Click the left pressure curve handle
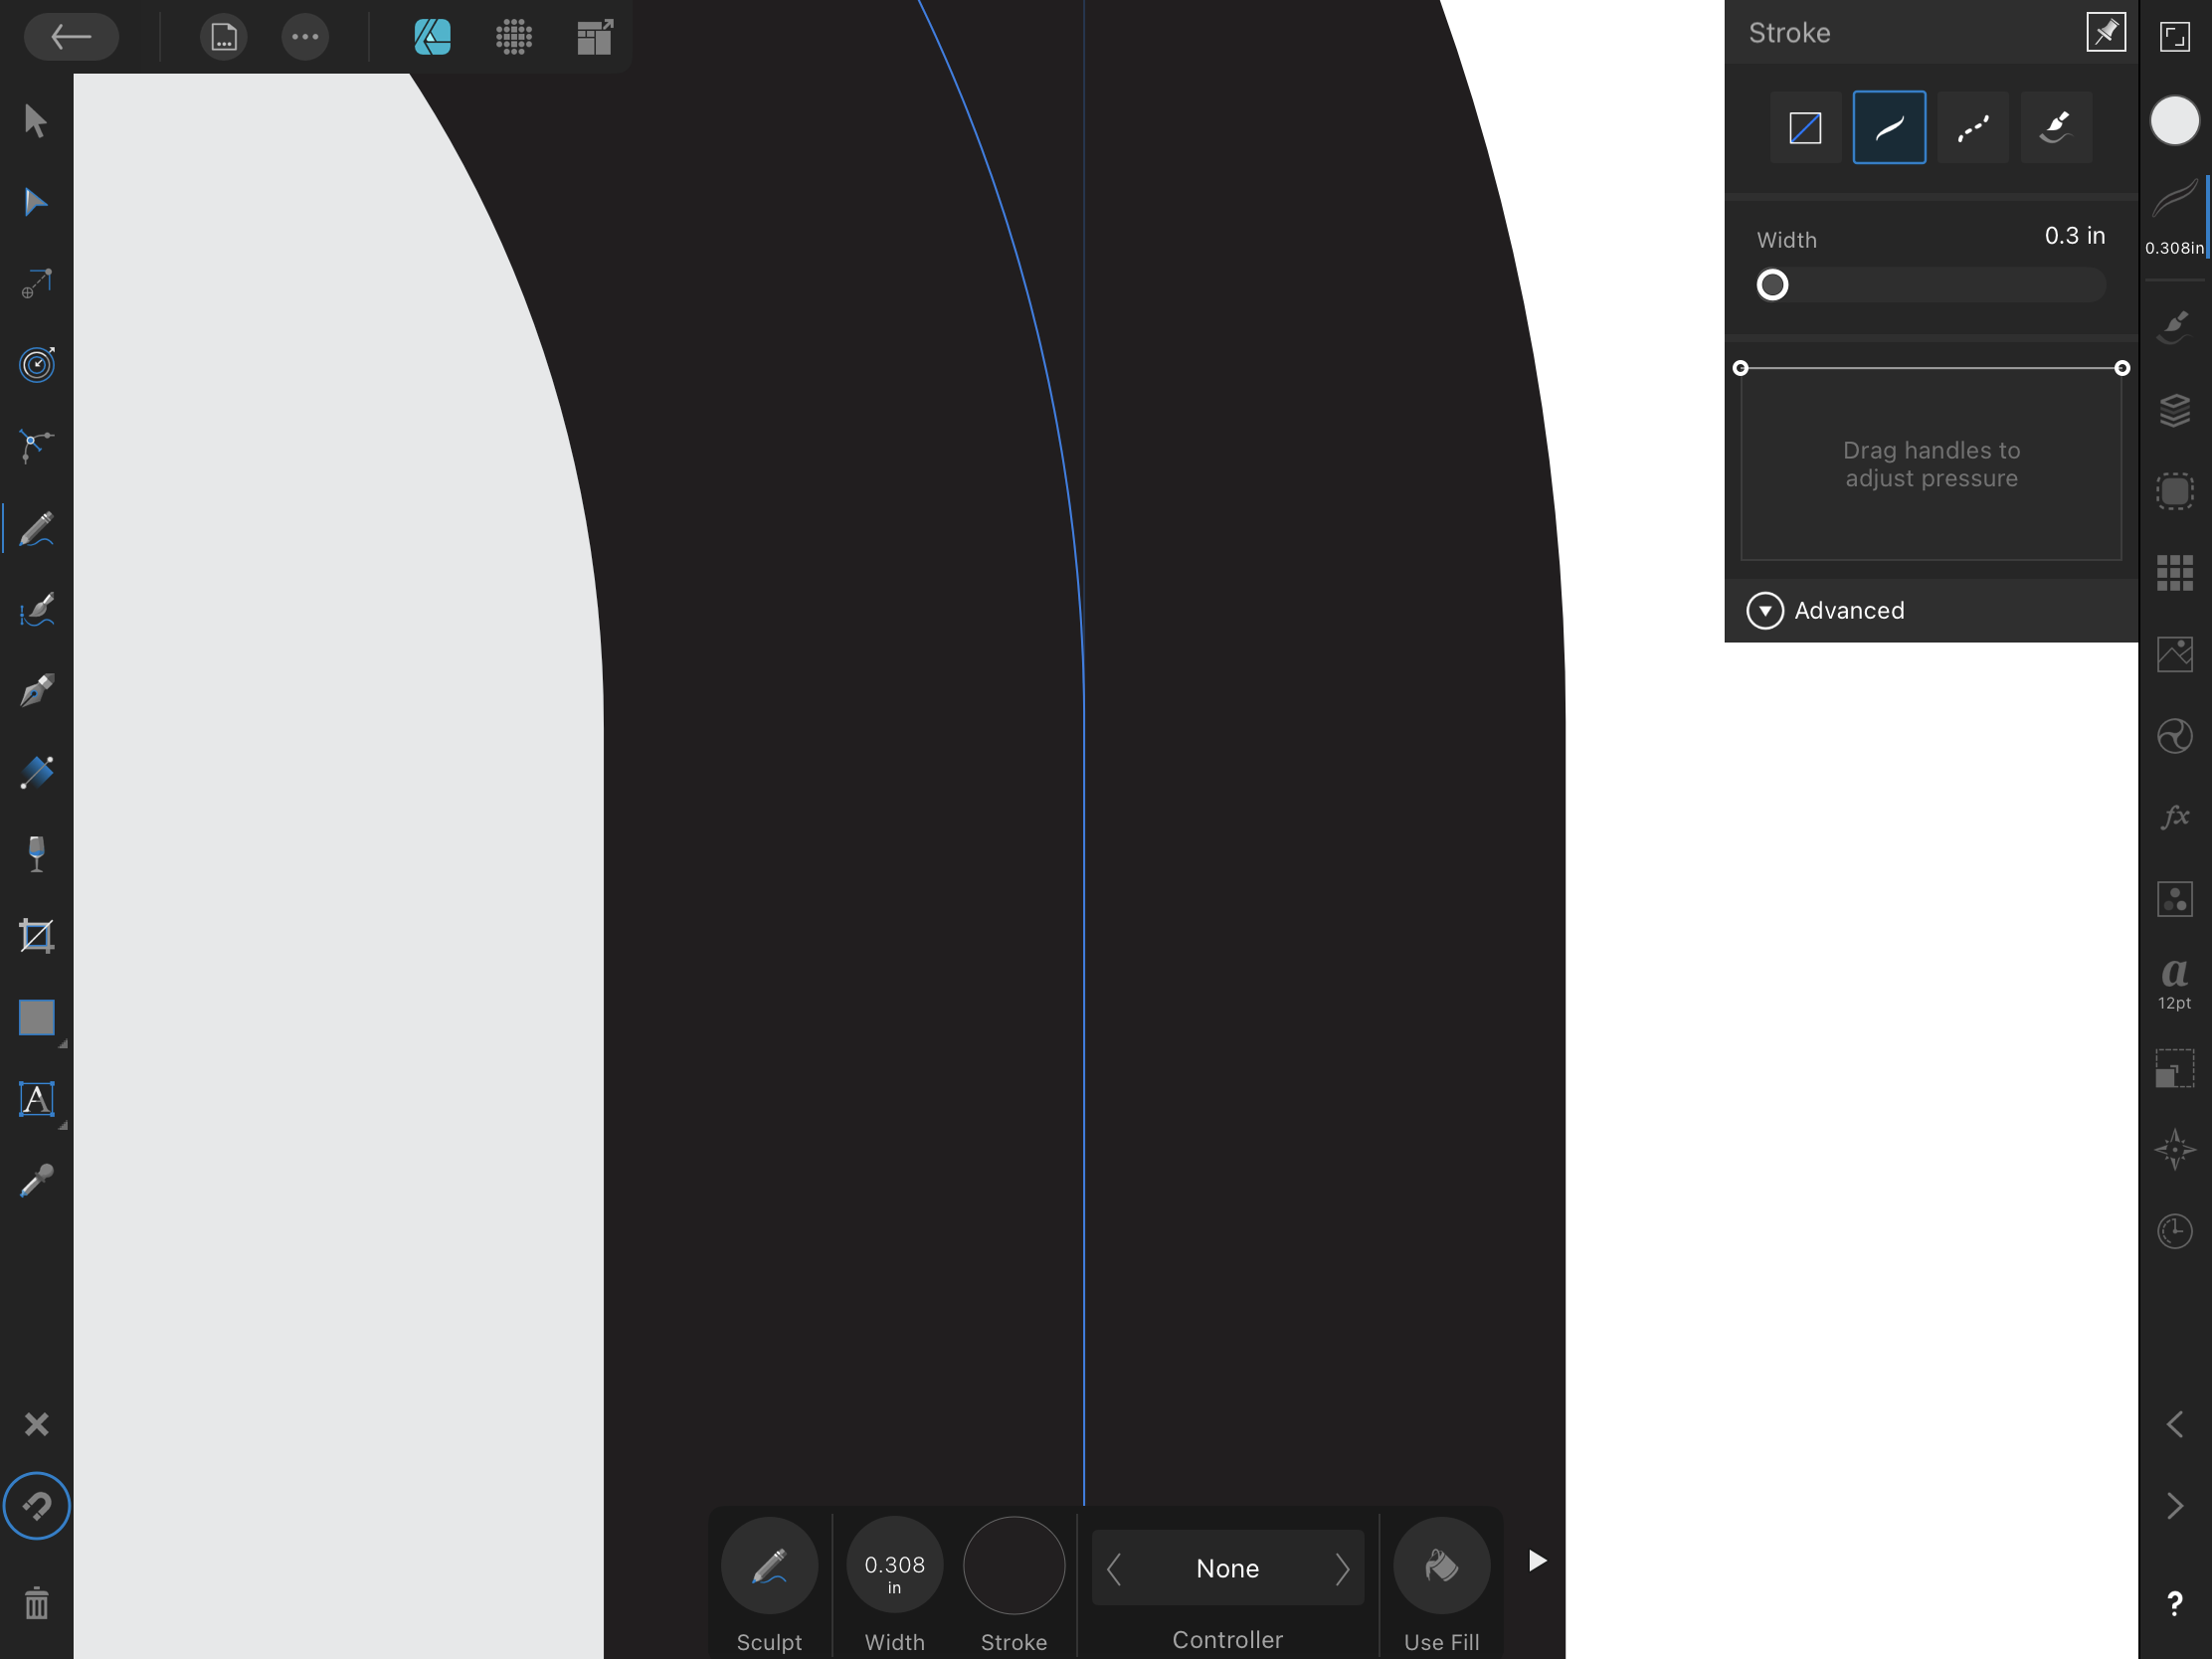The width and height of the screenshot is (2212, 1659). [x=1740, y=368]
